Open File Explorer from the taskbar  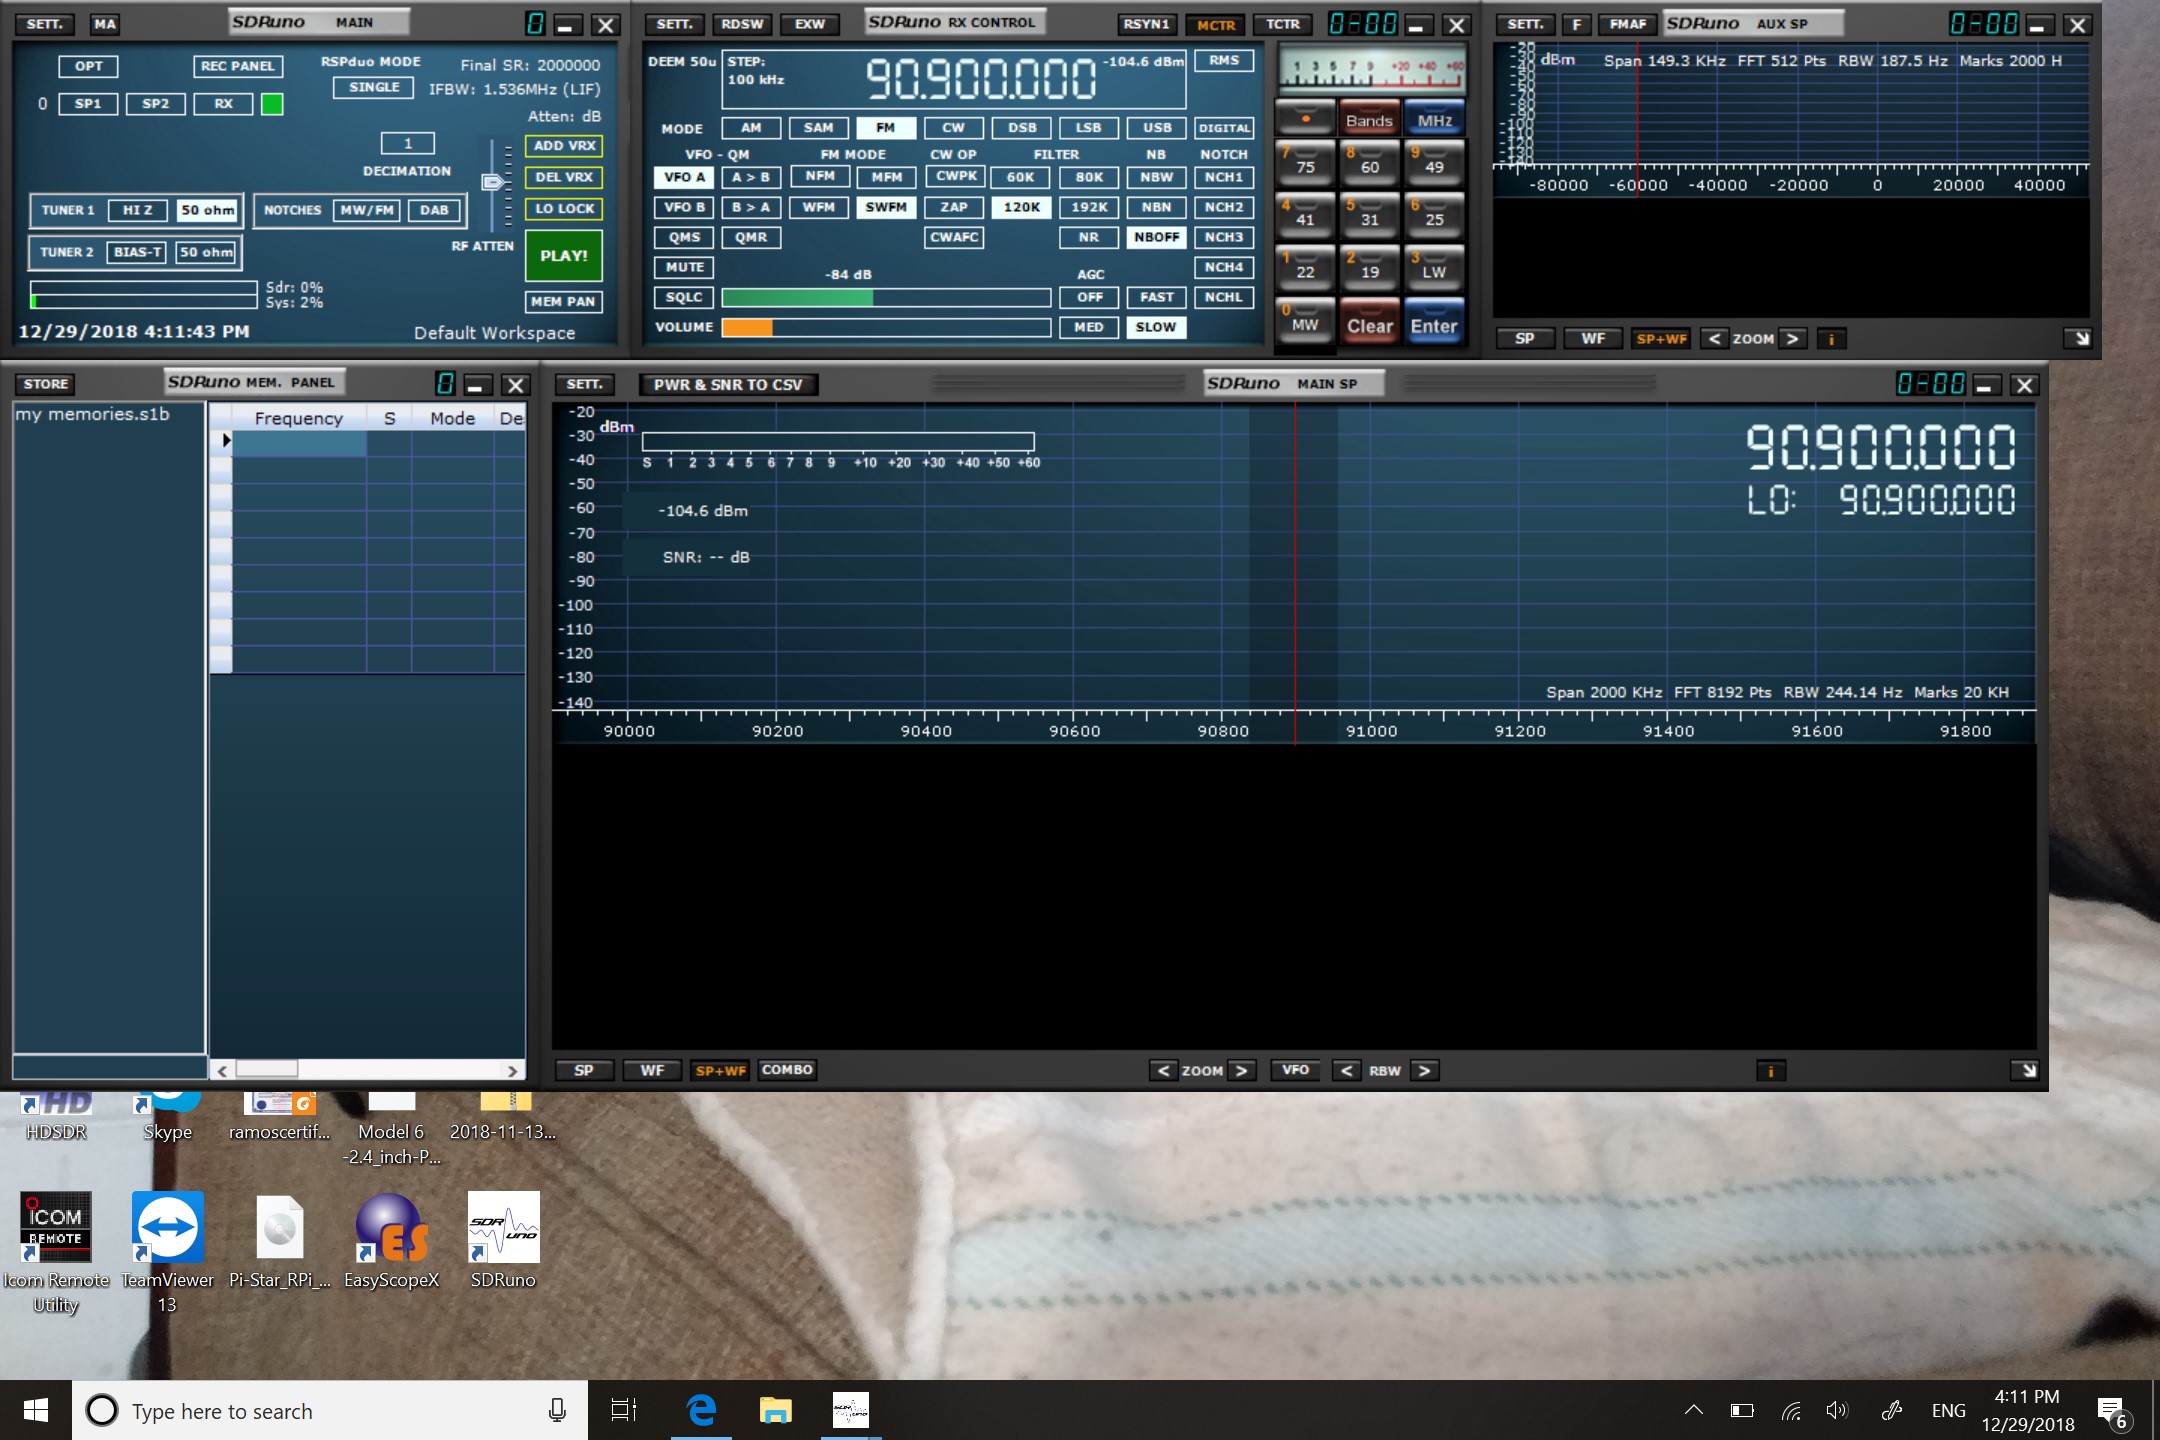775,1410
